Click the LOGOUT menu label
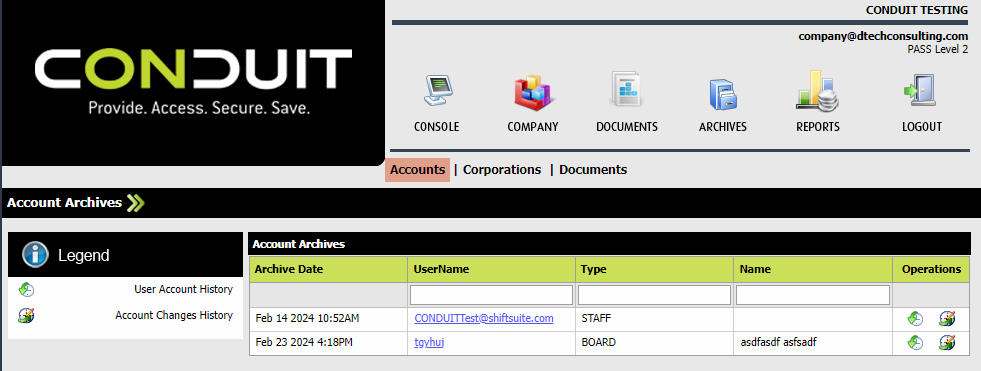981x371 pixels. (x=922, y=126)
